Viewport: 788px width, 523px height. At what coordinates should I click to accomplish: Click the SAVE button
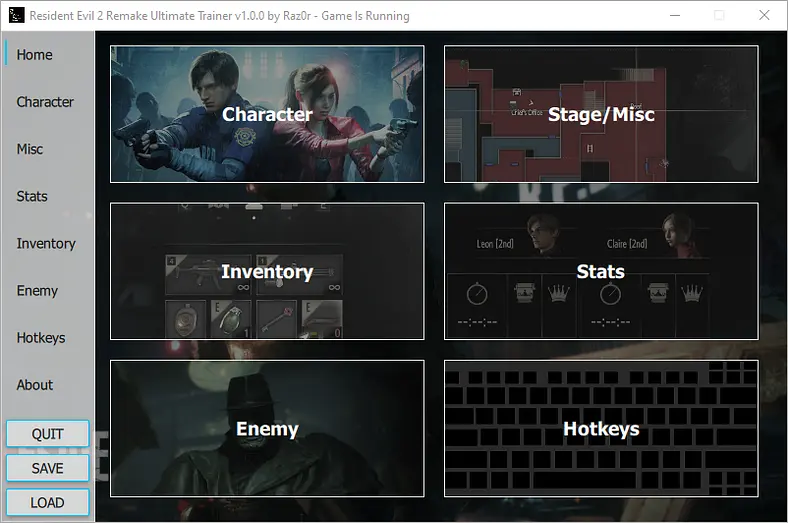[48, 468]
